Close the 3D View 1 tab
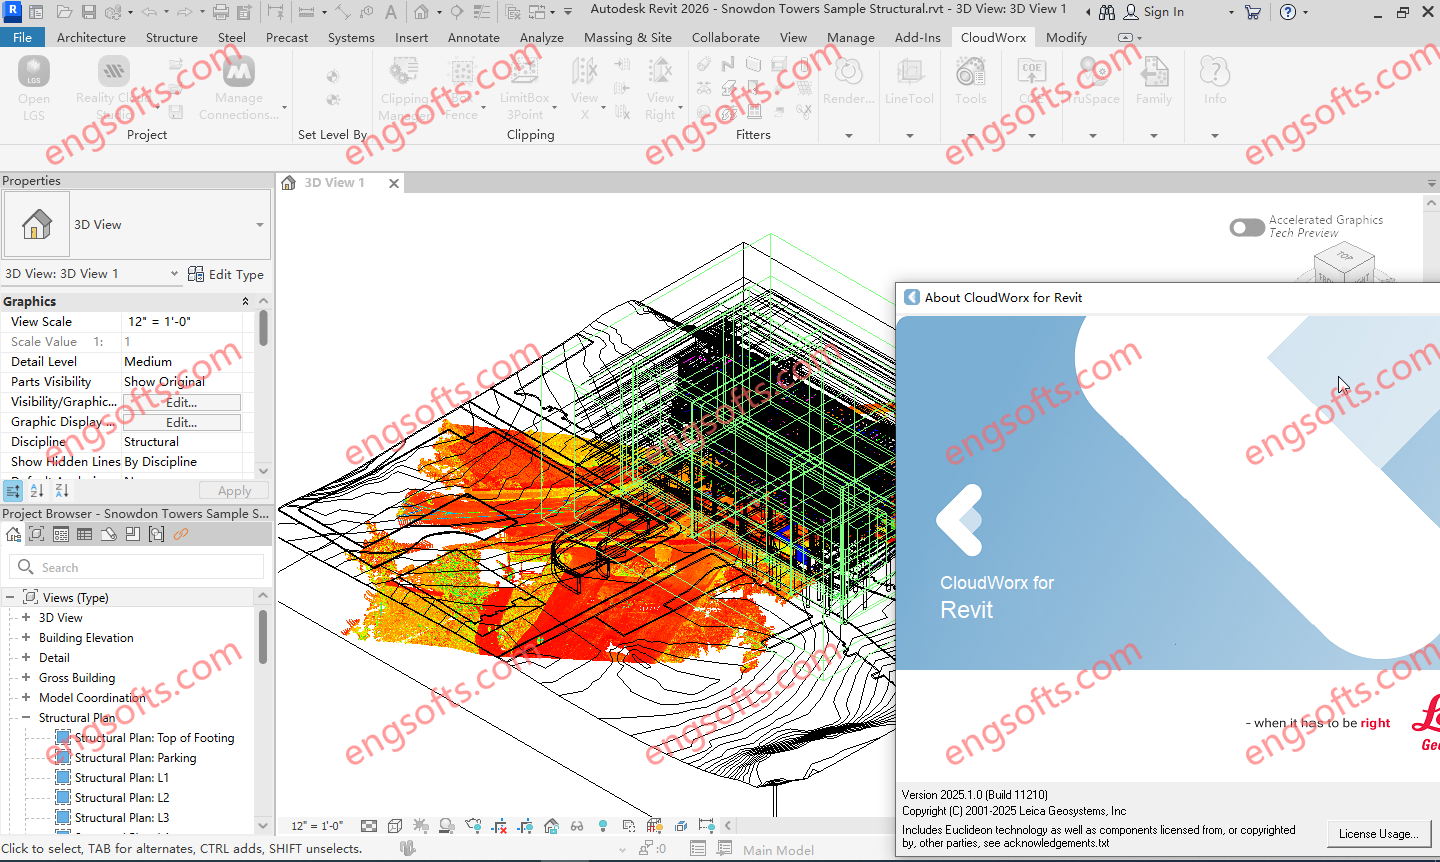This screenshot has height=862, width=1440. (394, 183)
